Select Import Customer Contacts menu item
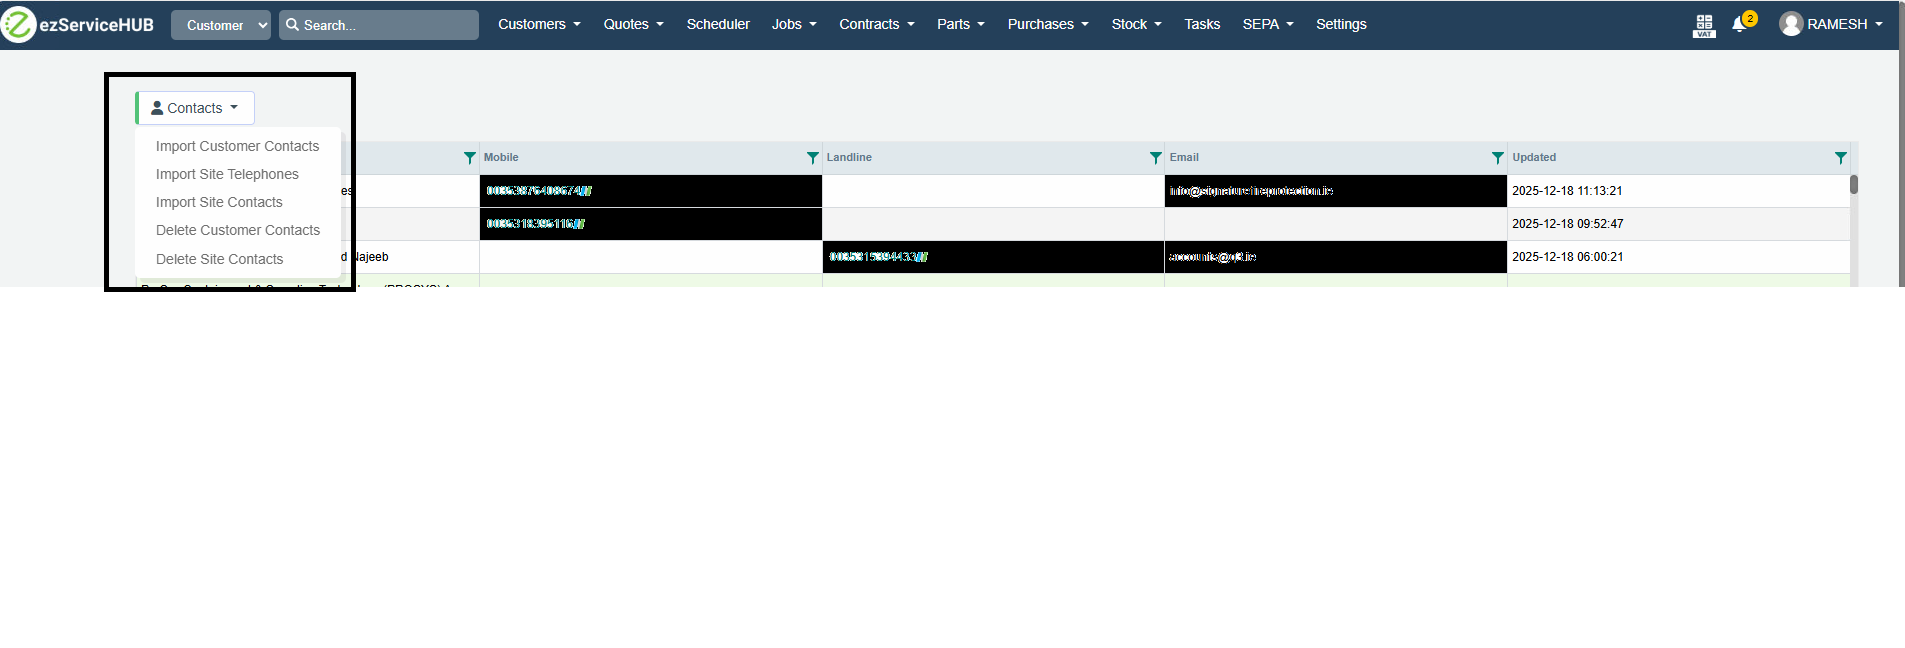 coord(237,146)
